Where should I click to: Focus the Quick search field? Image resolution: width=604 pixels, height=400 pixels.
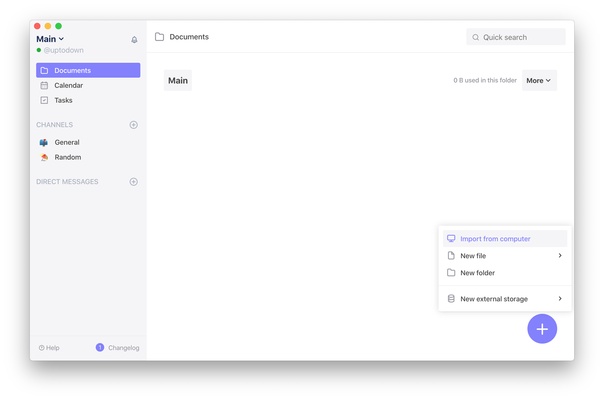tap(516, 37)
